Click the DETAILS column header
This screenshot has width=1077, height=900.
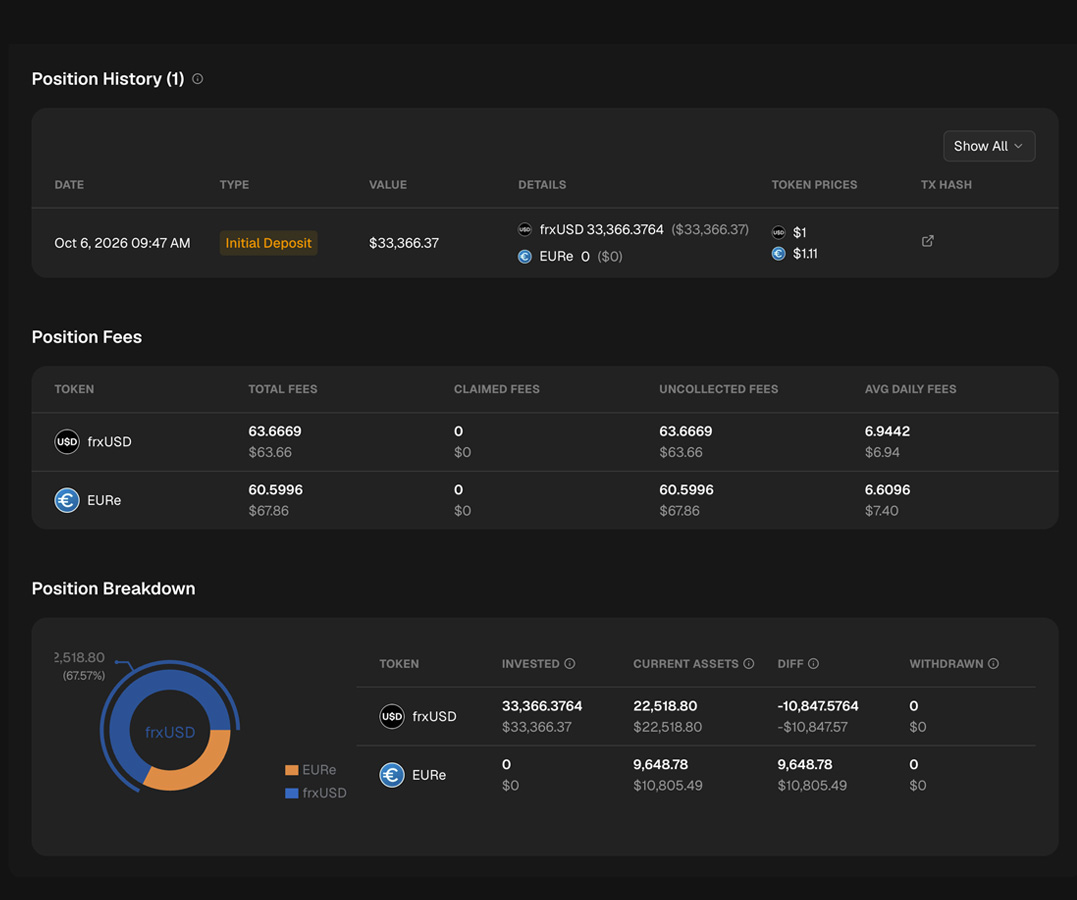542,185
